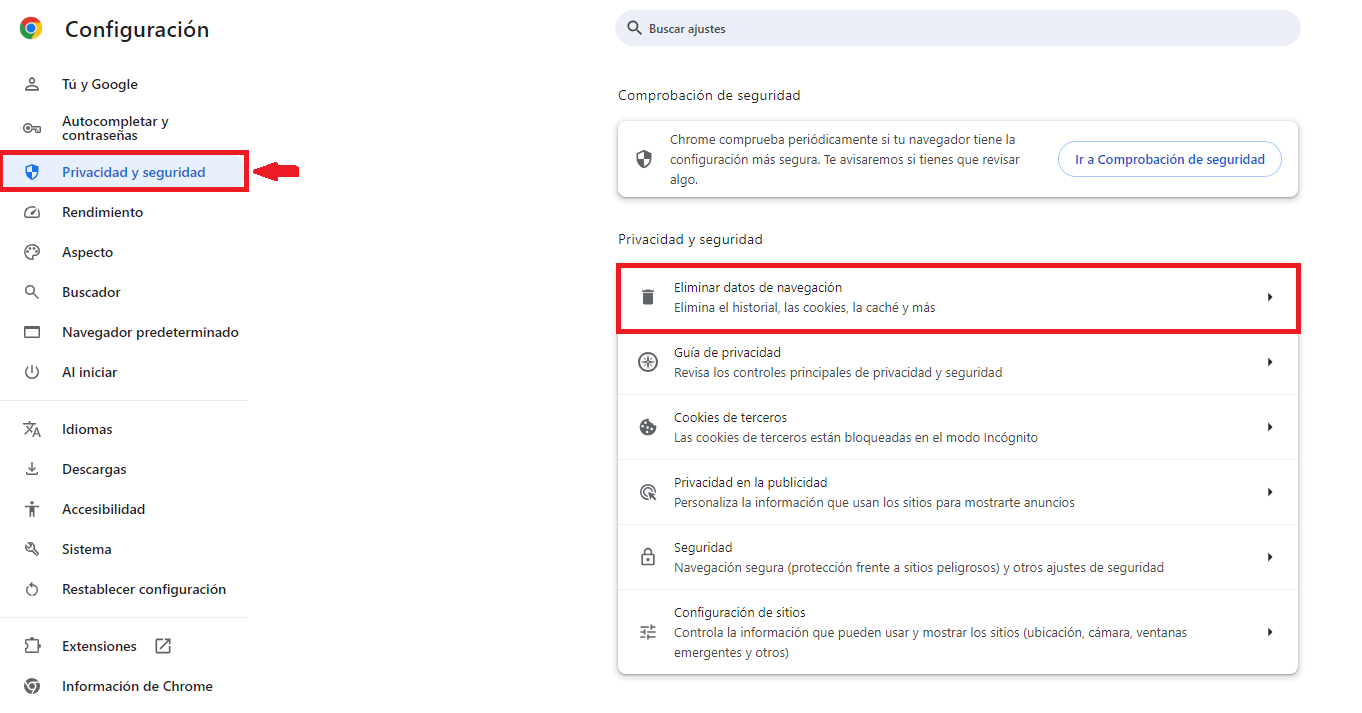The height and width of the screenshot is (713, 1362).
Task: Select the Idiomas translation icon
Action: [33, 428]
